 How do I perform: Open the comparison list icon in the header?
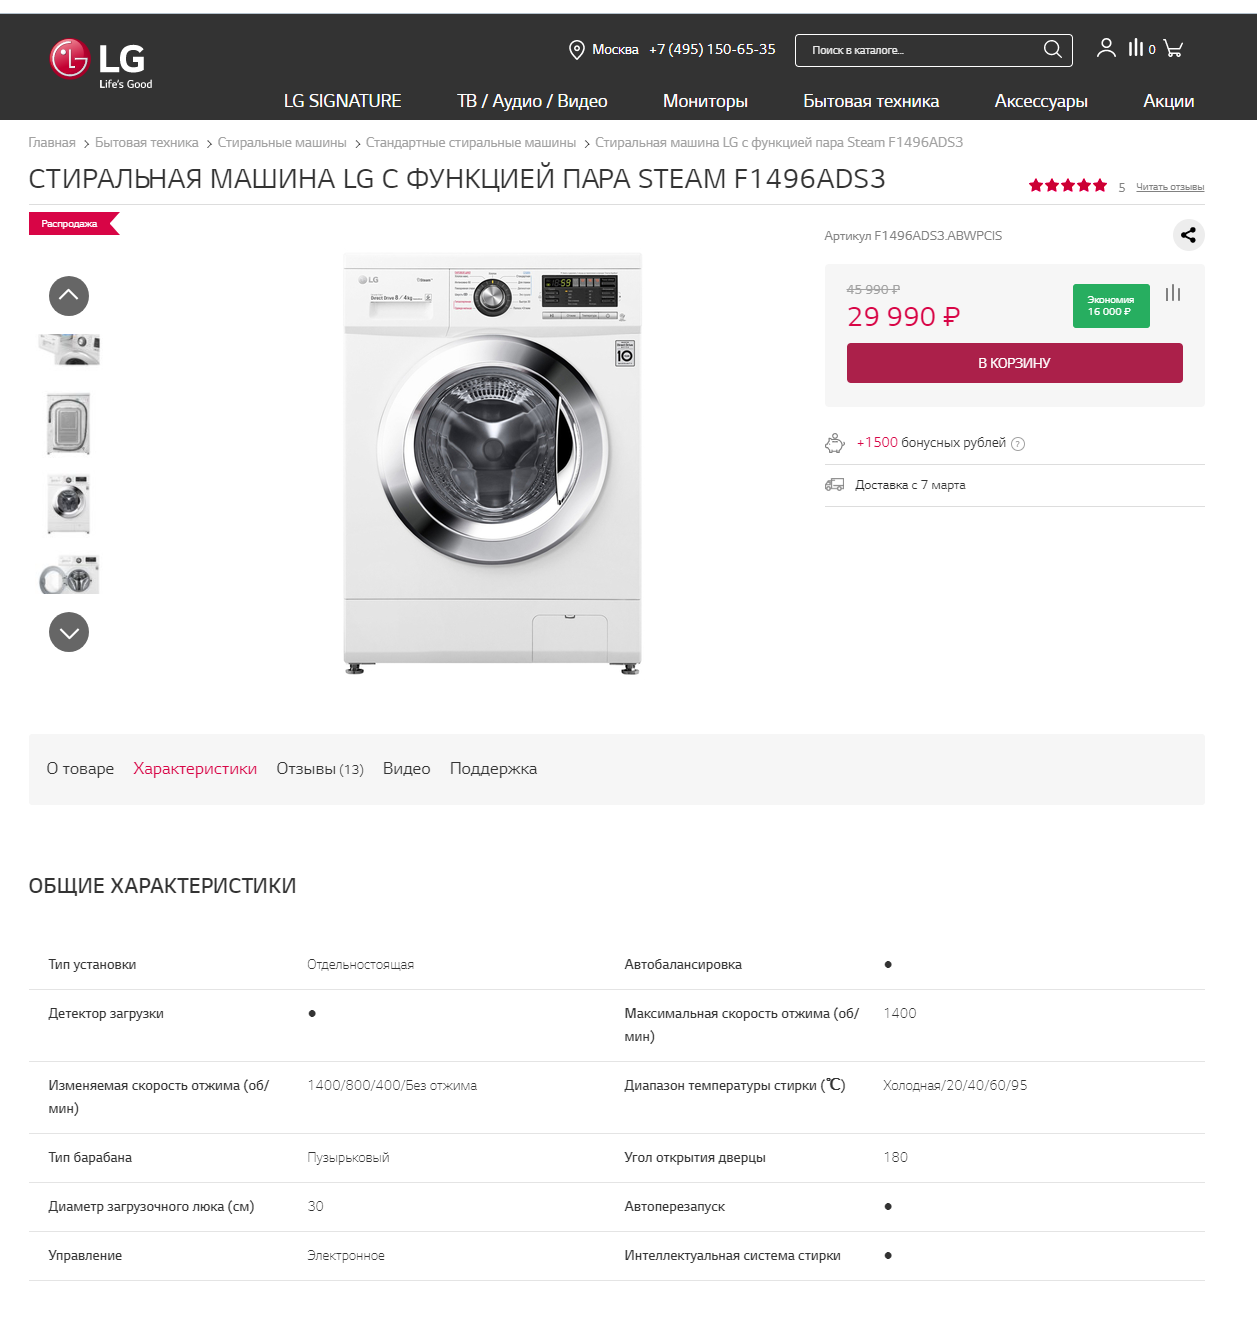point(1137,48)
